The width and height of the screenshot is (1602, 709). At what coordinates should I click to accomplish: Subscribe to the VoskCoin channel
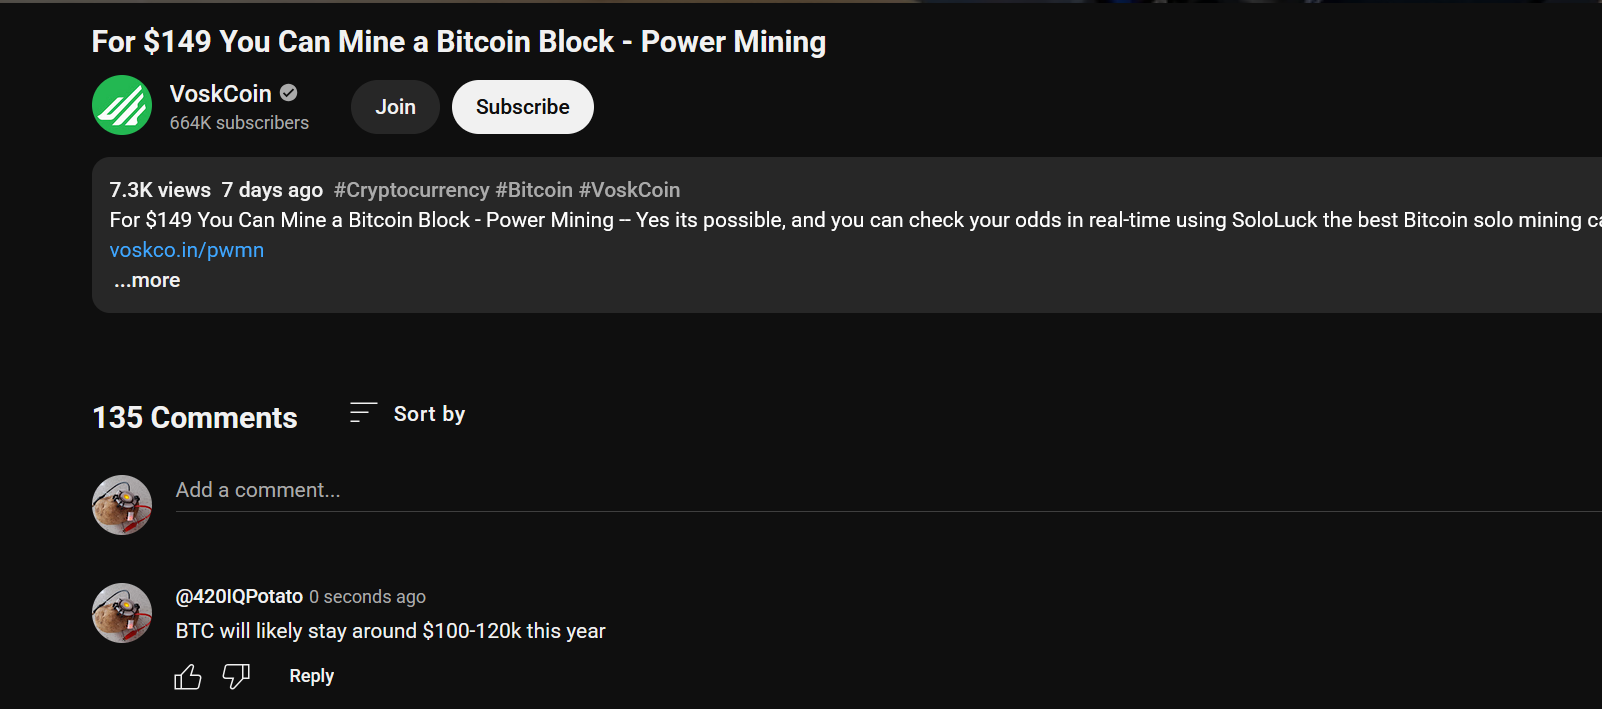(x=523, y=107)
